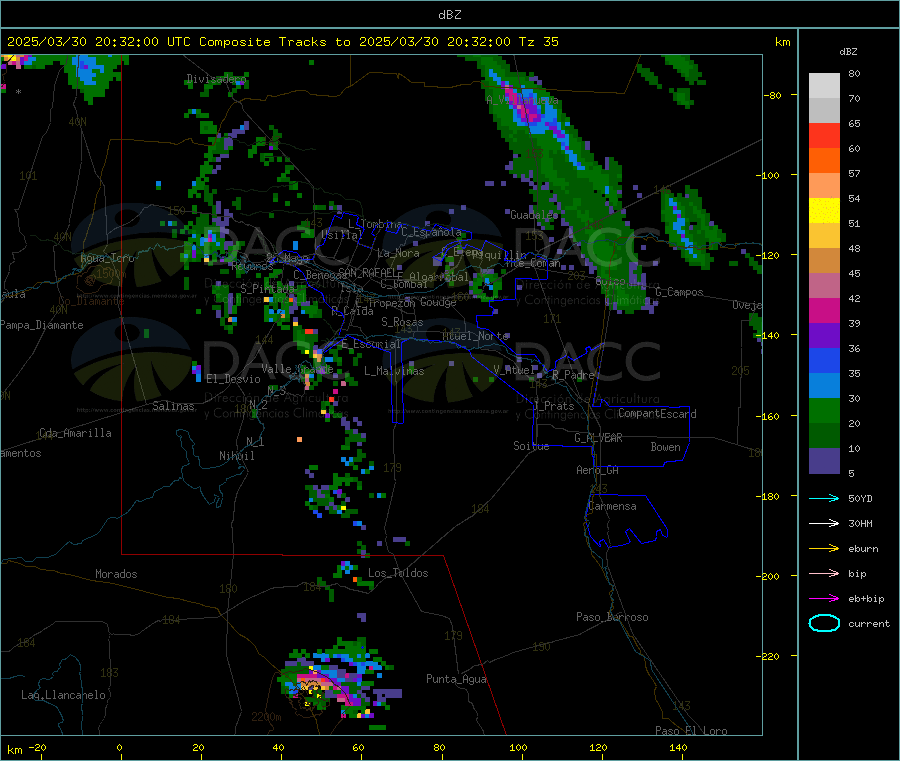Click the SAN_RAFAEL map label

coord(370,272)
